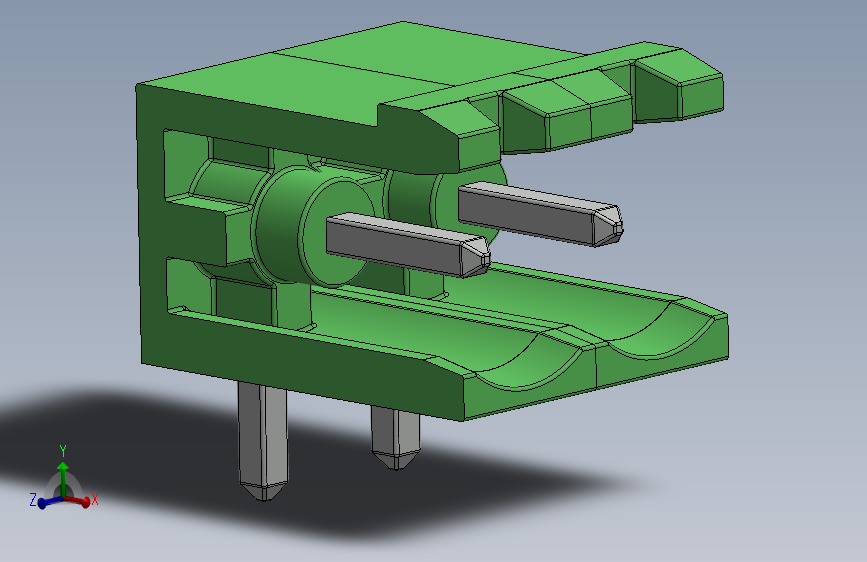Viewport: 867px width, 562px height.
Task: Select the shorter vertical pin under the housing
Action: pos(395,438)
